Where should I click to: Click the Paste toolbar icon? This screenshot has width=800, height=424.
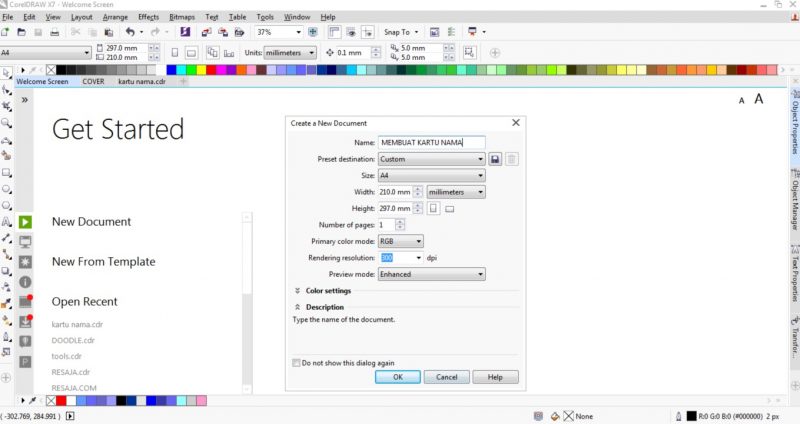point(109,32)
